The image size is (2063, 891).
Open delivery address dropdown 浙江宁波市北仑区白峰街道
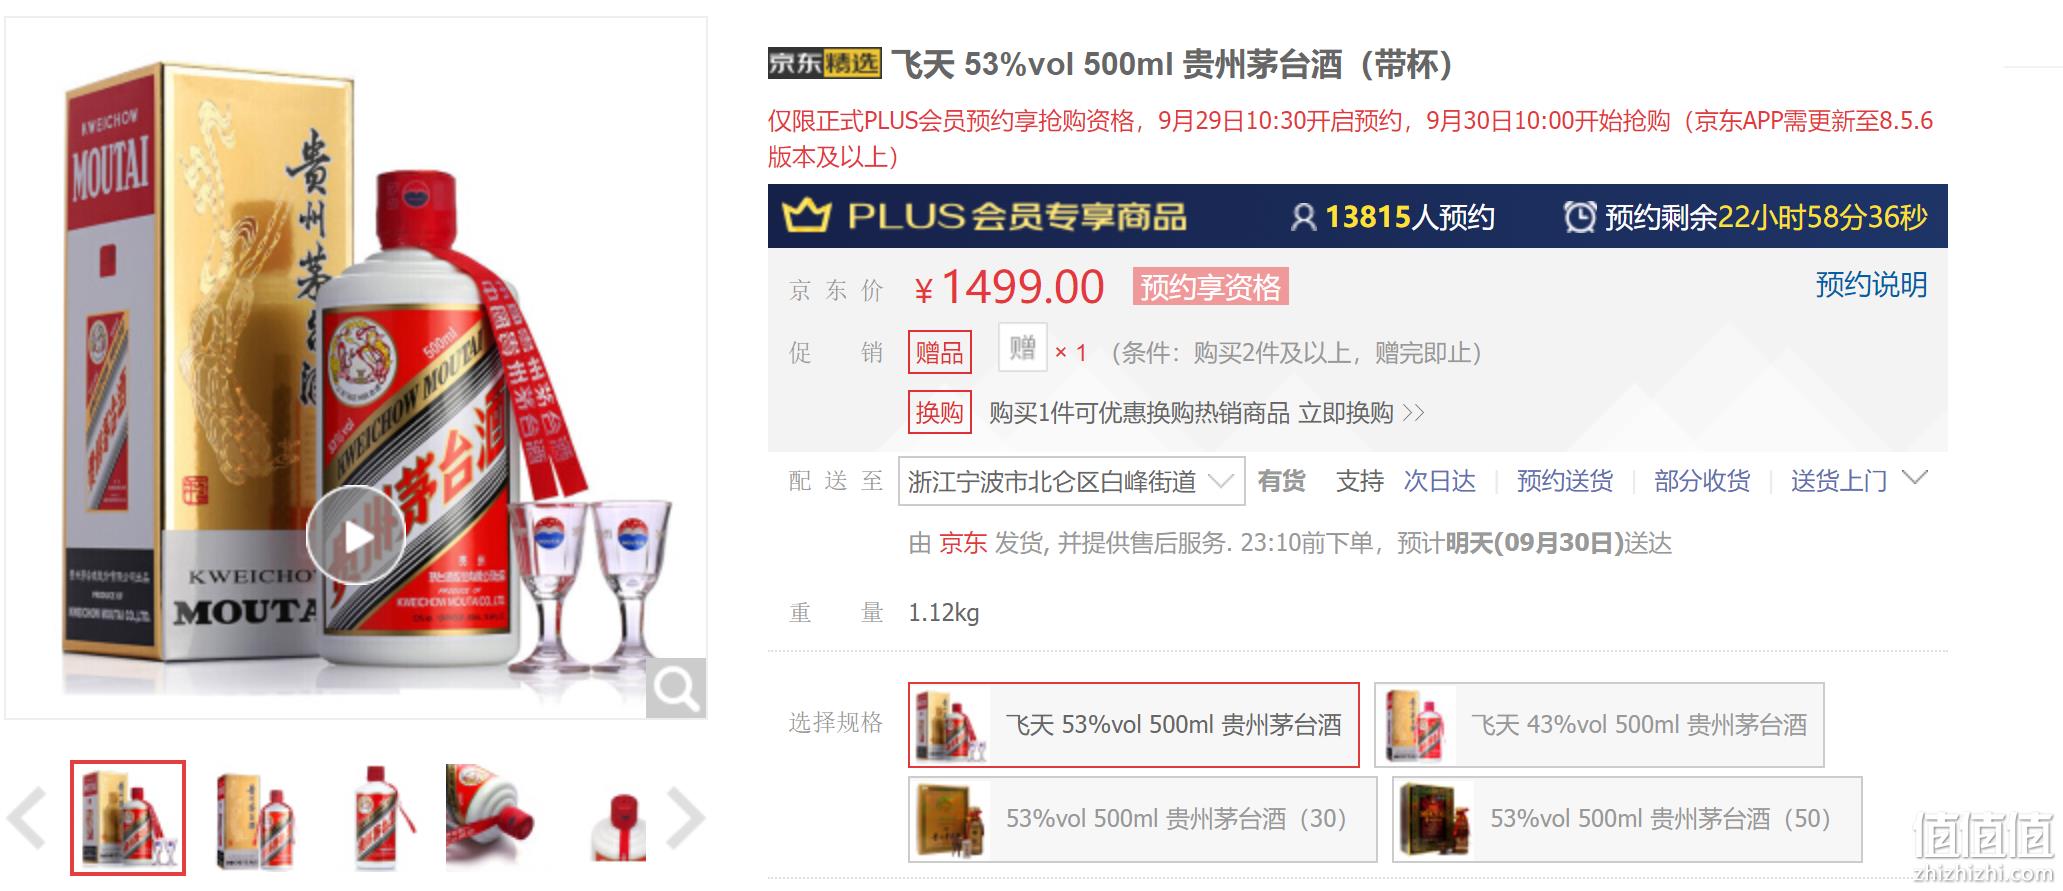[x=1071, y=482]
